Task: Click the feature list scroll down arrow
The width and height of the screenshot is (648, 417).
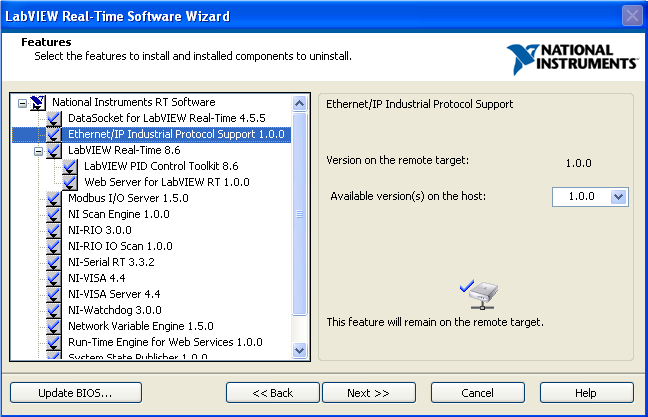Action: coord(300,351)
